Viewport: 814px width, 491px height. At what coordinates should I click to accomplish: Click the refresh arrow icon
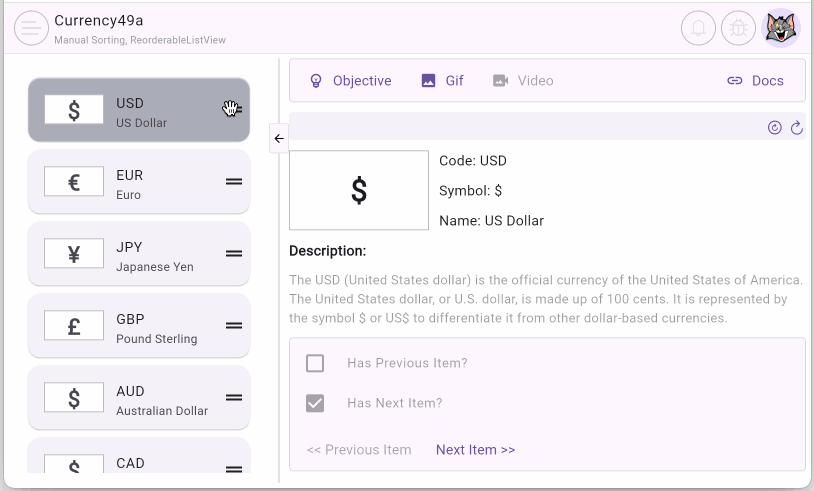pyautogui.click(x=796, y=127)
